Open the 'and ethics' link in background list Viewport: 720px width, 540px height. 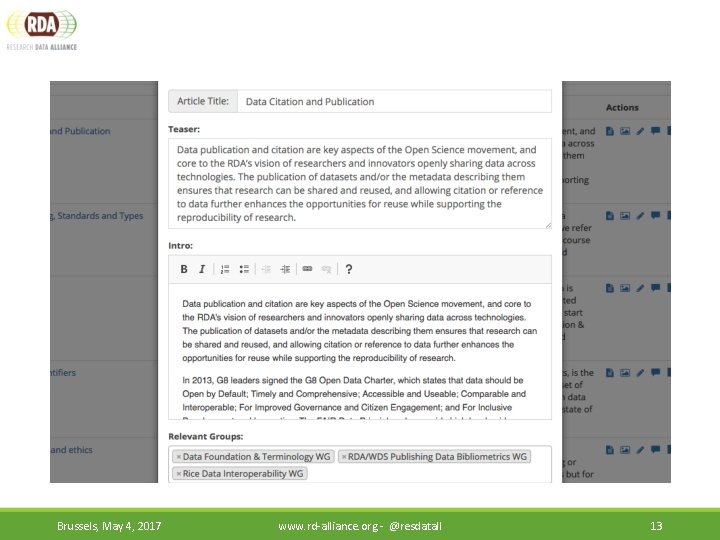(x=72, y=450)
